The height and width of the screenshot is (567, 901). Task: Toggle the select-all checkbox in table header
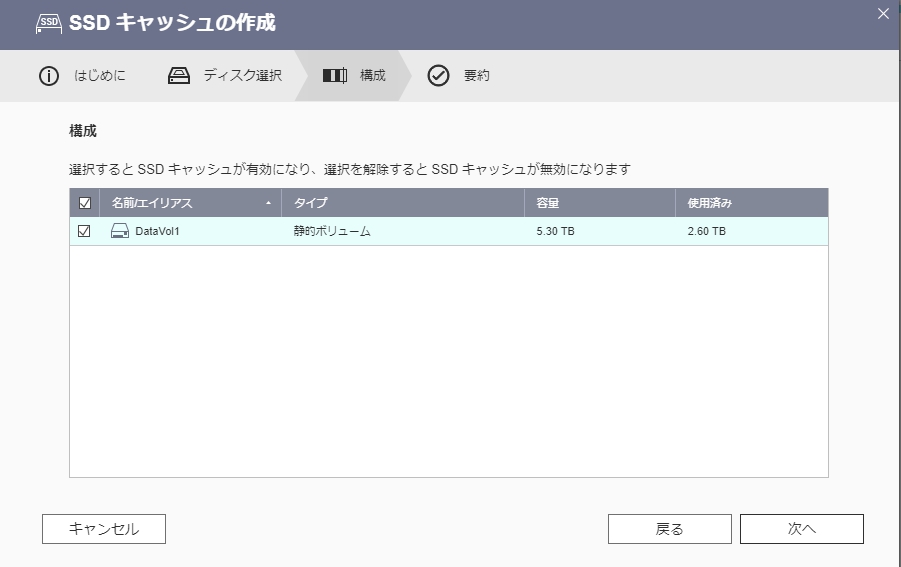click(85, 203)
